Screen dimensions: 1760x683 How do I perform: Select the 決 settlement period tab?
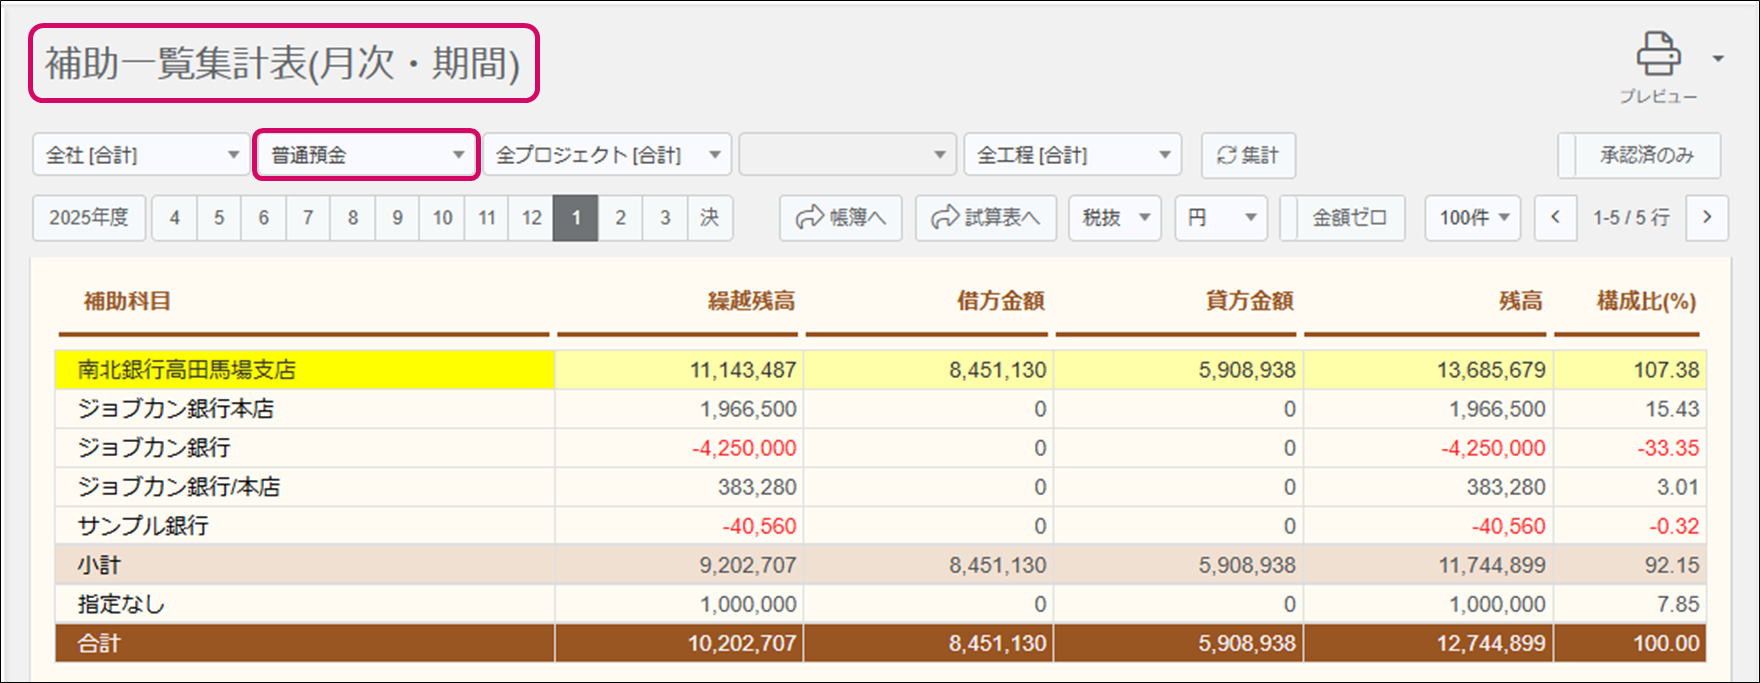point(709,218)
